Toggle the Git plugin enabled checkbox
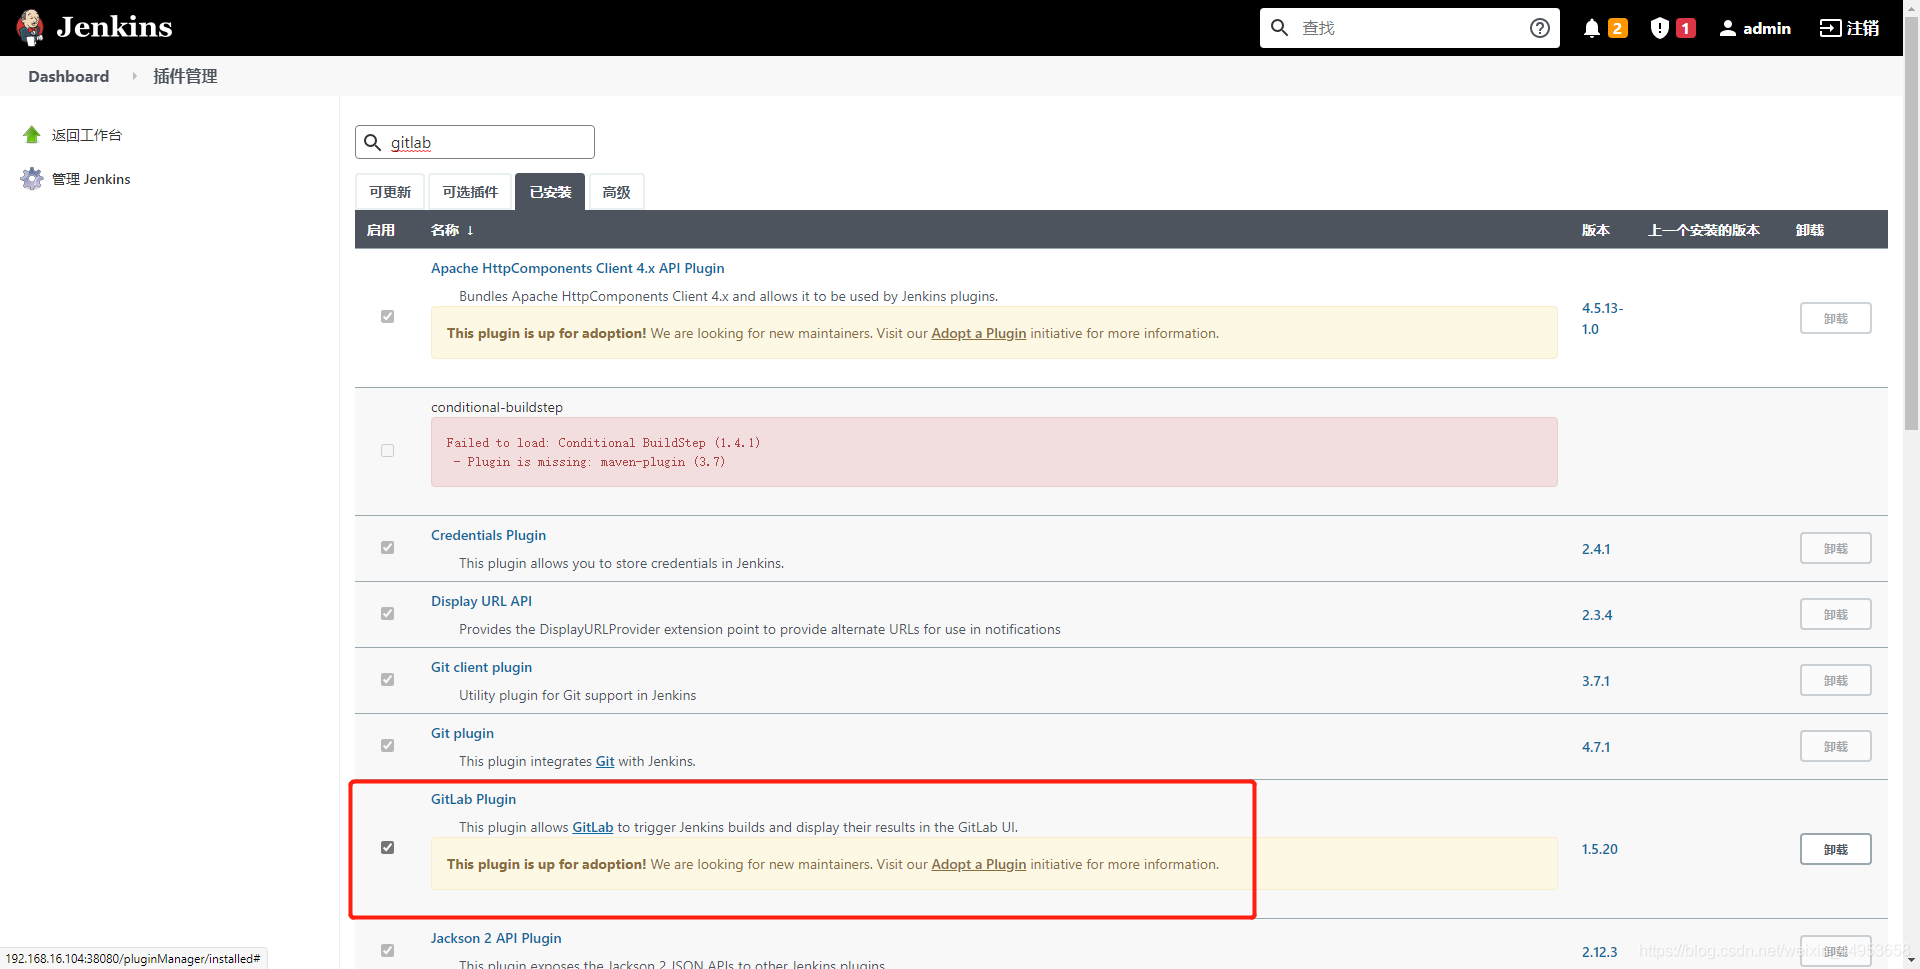The image size is (1920, 969). pos(387,746)
